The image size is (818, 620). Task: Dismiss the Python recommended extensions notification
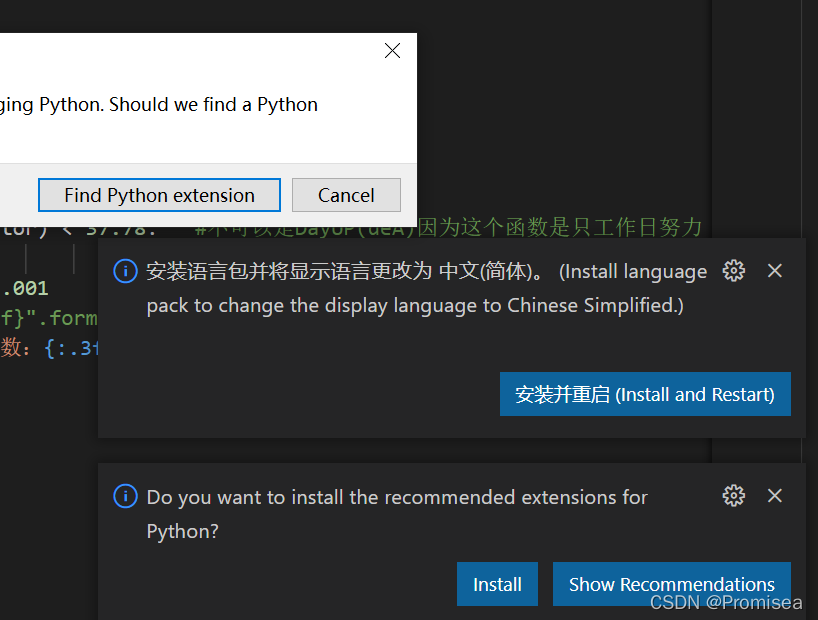pyautogui.click(x=775, y=496)
